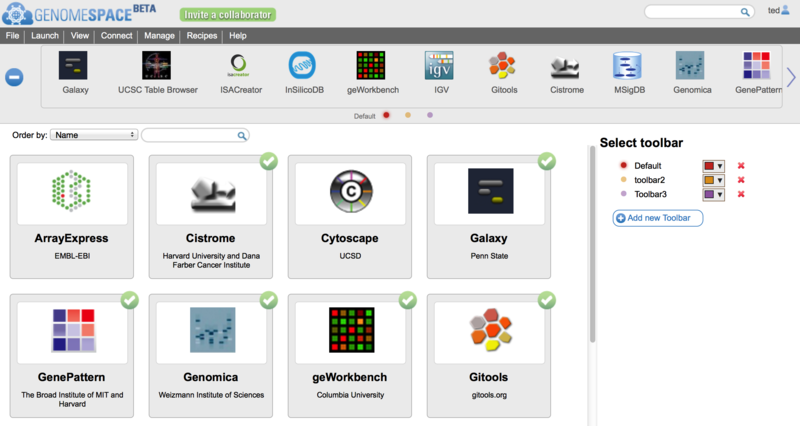800x426 pixels.
Task: Open the toolbar2 color dropdown
Action: point(721,180)
